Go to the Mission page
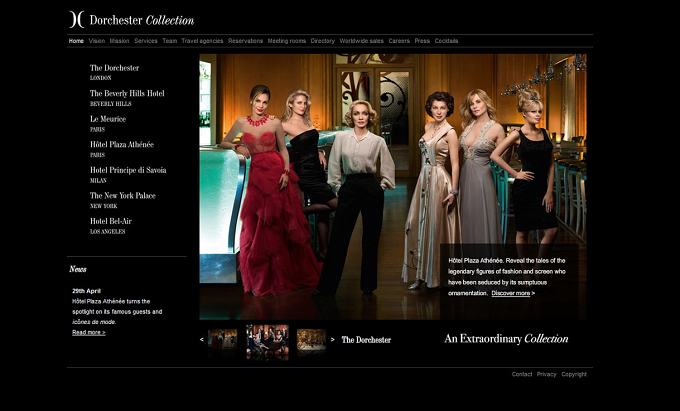This screenshot has height=411, width=680. 119,41
